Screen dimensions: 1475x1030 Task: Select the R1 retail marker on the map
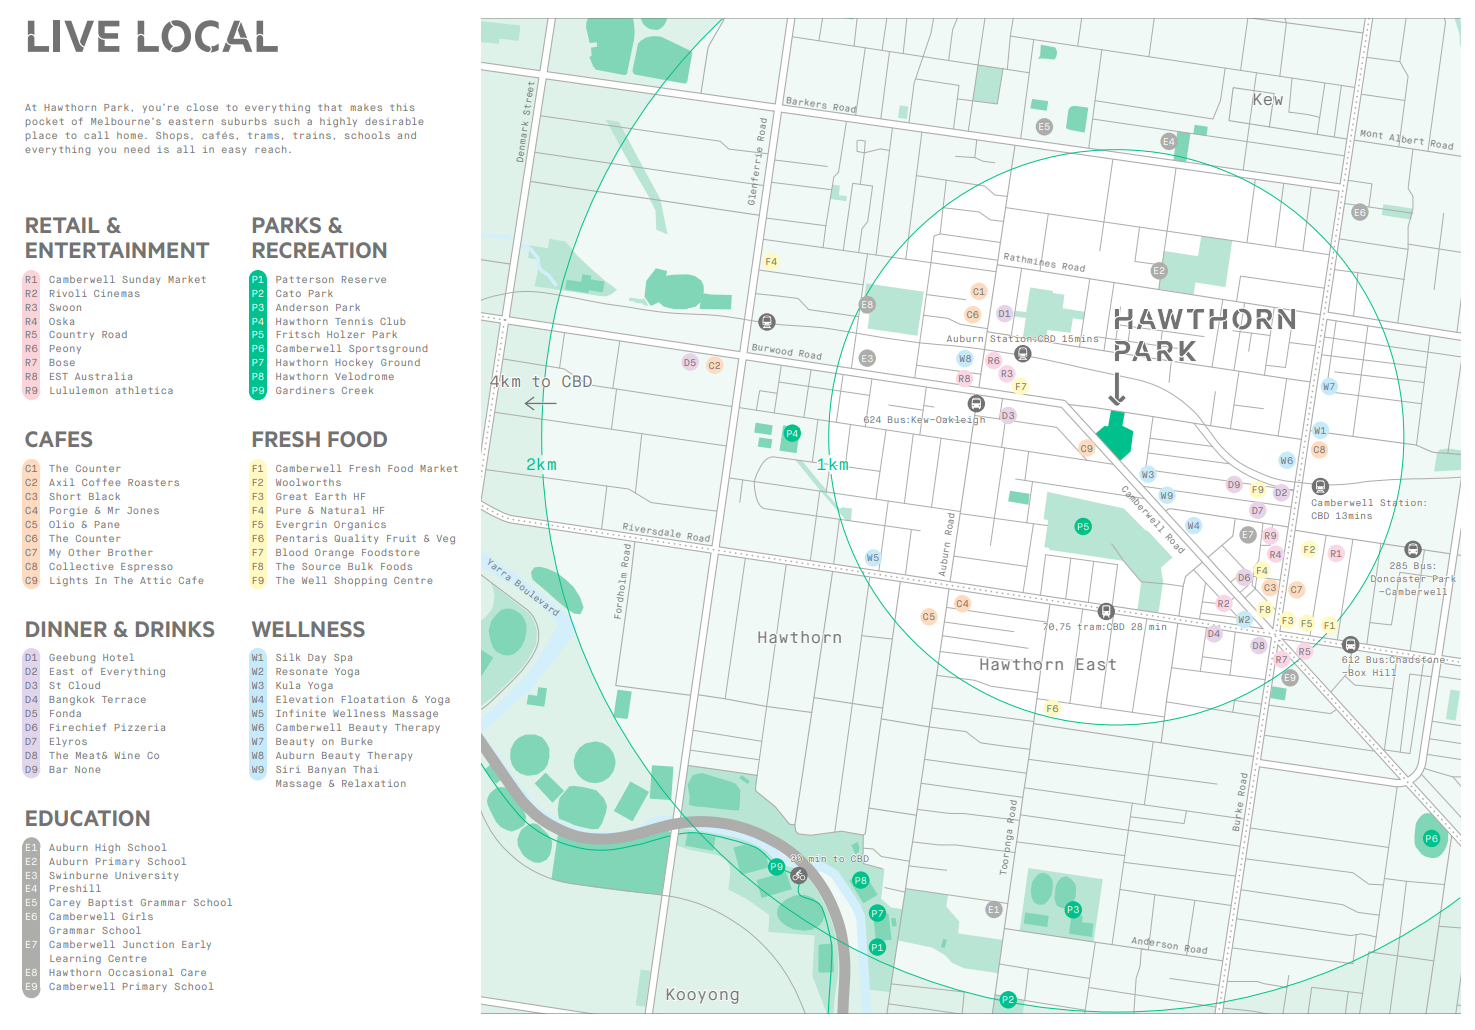(1336, 553)
